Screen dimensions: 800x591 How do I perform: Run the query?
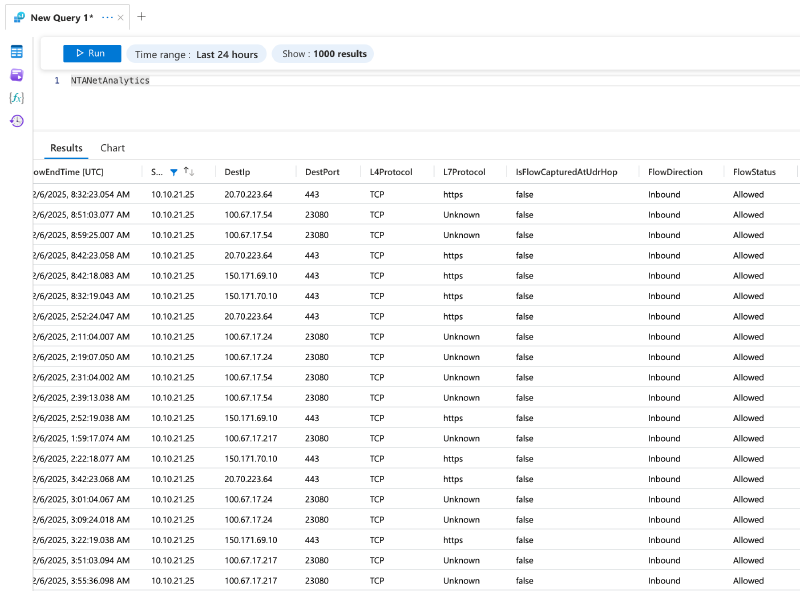click(x=92, y=53)
